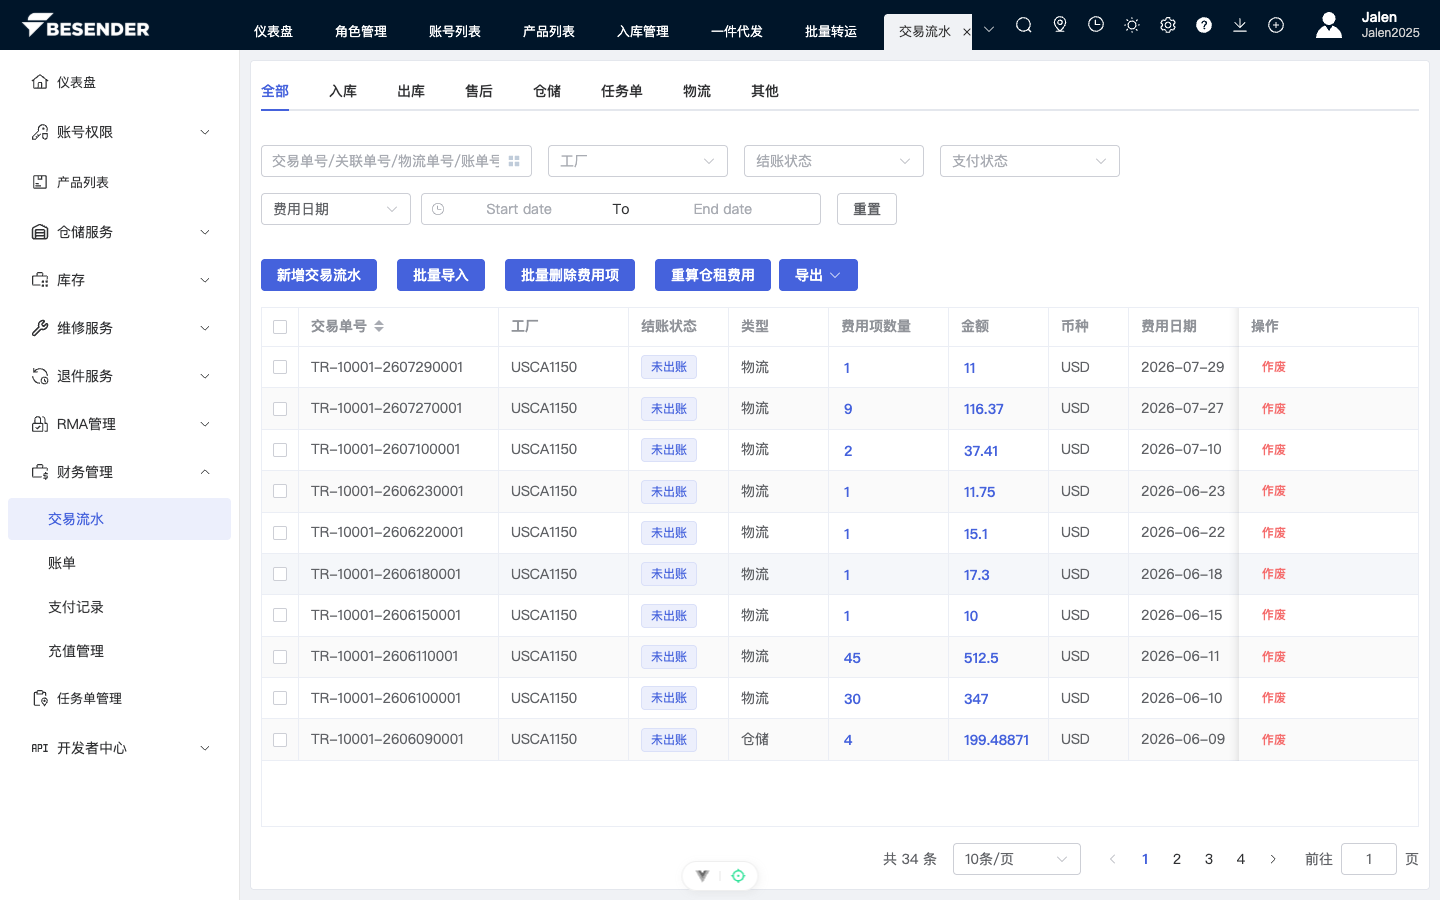1440x900 pixels.
Task: Click the 批量删除费用项 button
Action: [570, 275]
